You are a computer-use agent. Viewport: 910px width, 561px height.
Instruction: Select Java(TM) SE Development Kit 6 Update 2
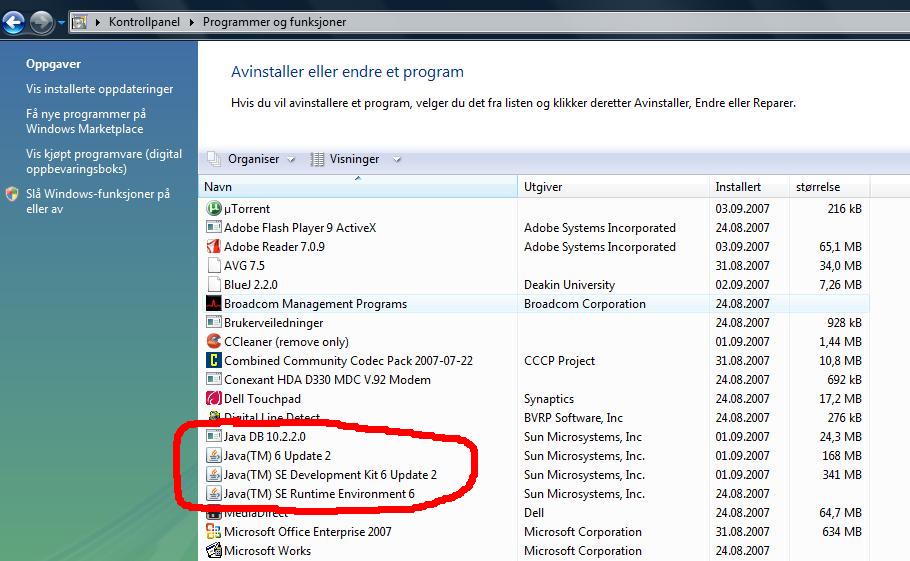pos(330,475)
